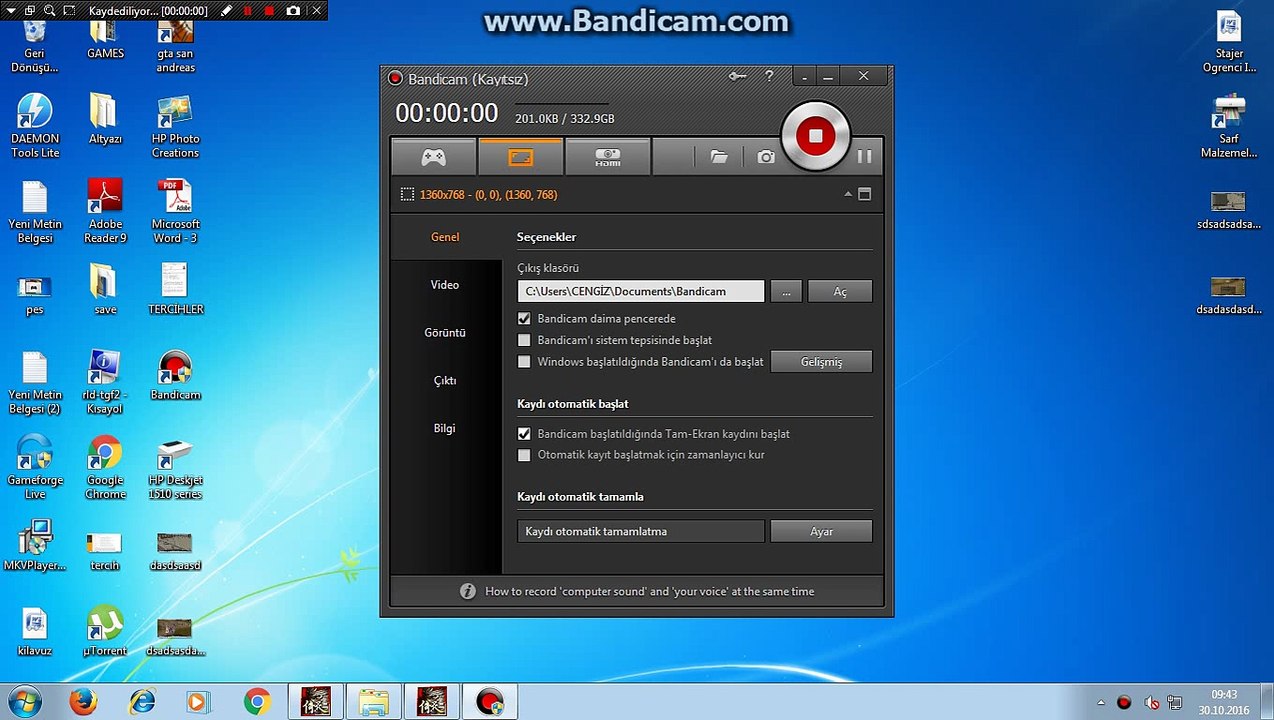1274x720 pixels.
Task: Take screenshot with Bandicam camera icon
Action: click(x=766, y=157)
